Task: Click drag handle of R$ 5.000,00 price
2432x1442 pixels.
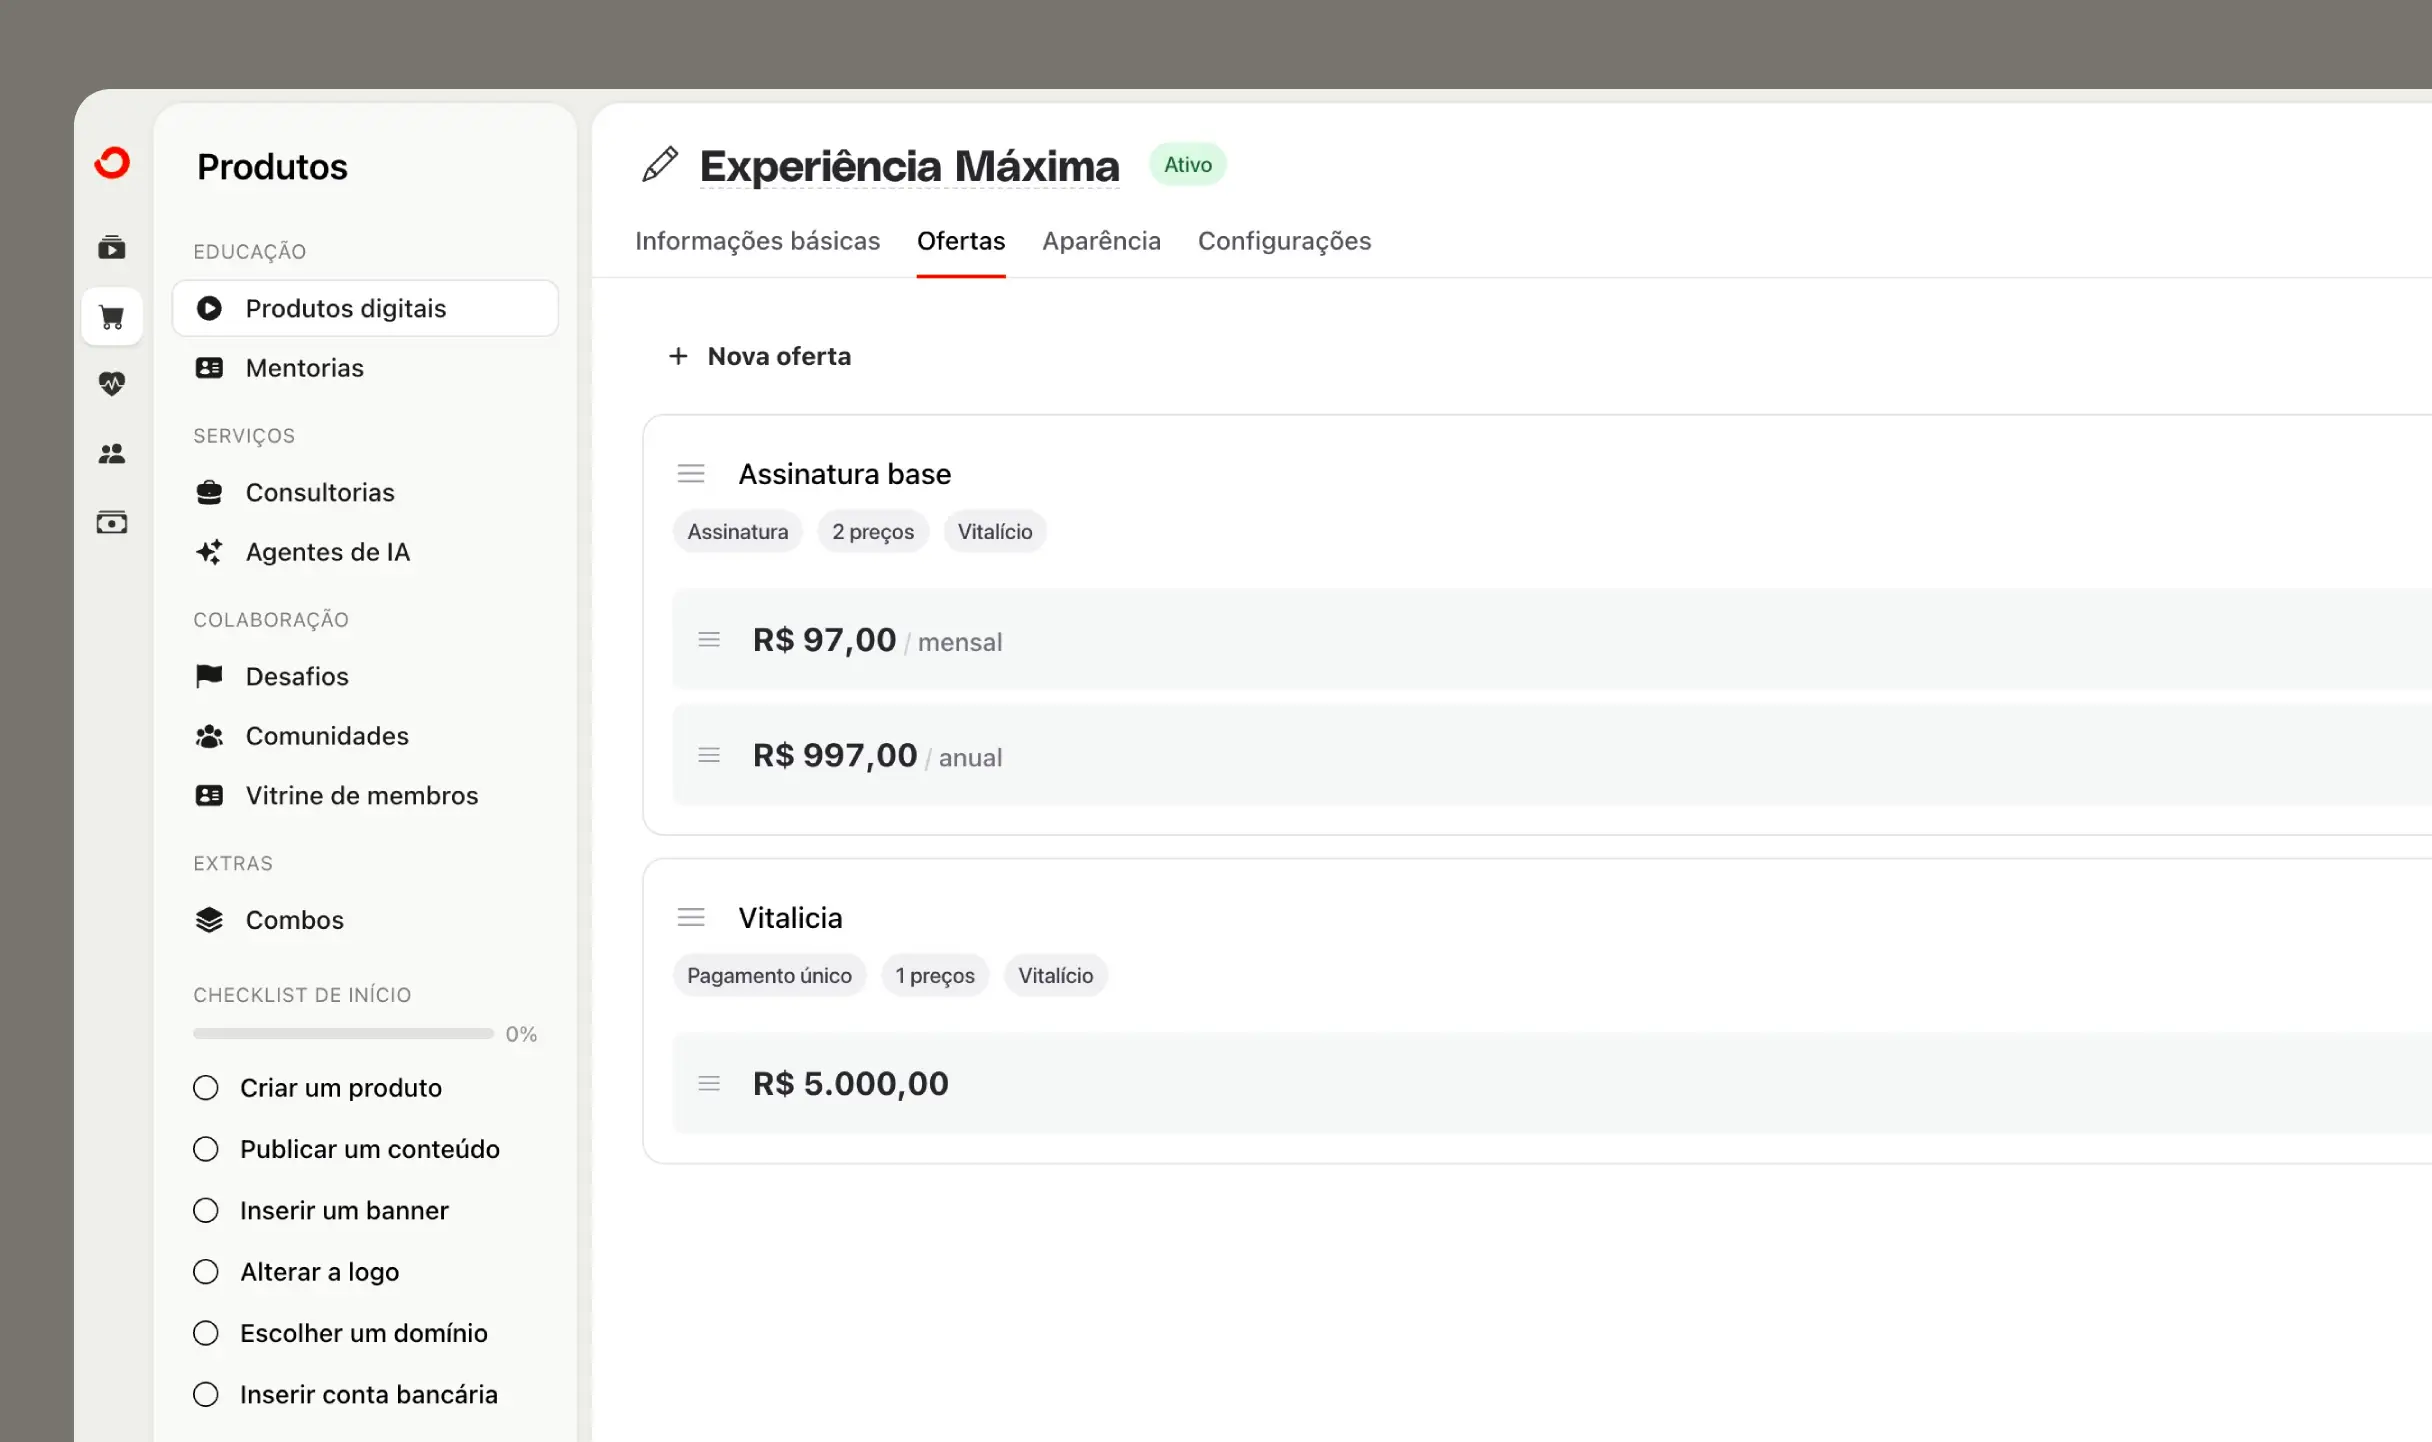Action: 709,1083
